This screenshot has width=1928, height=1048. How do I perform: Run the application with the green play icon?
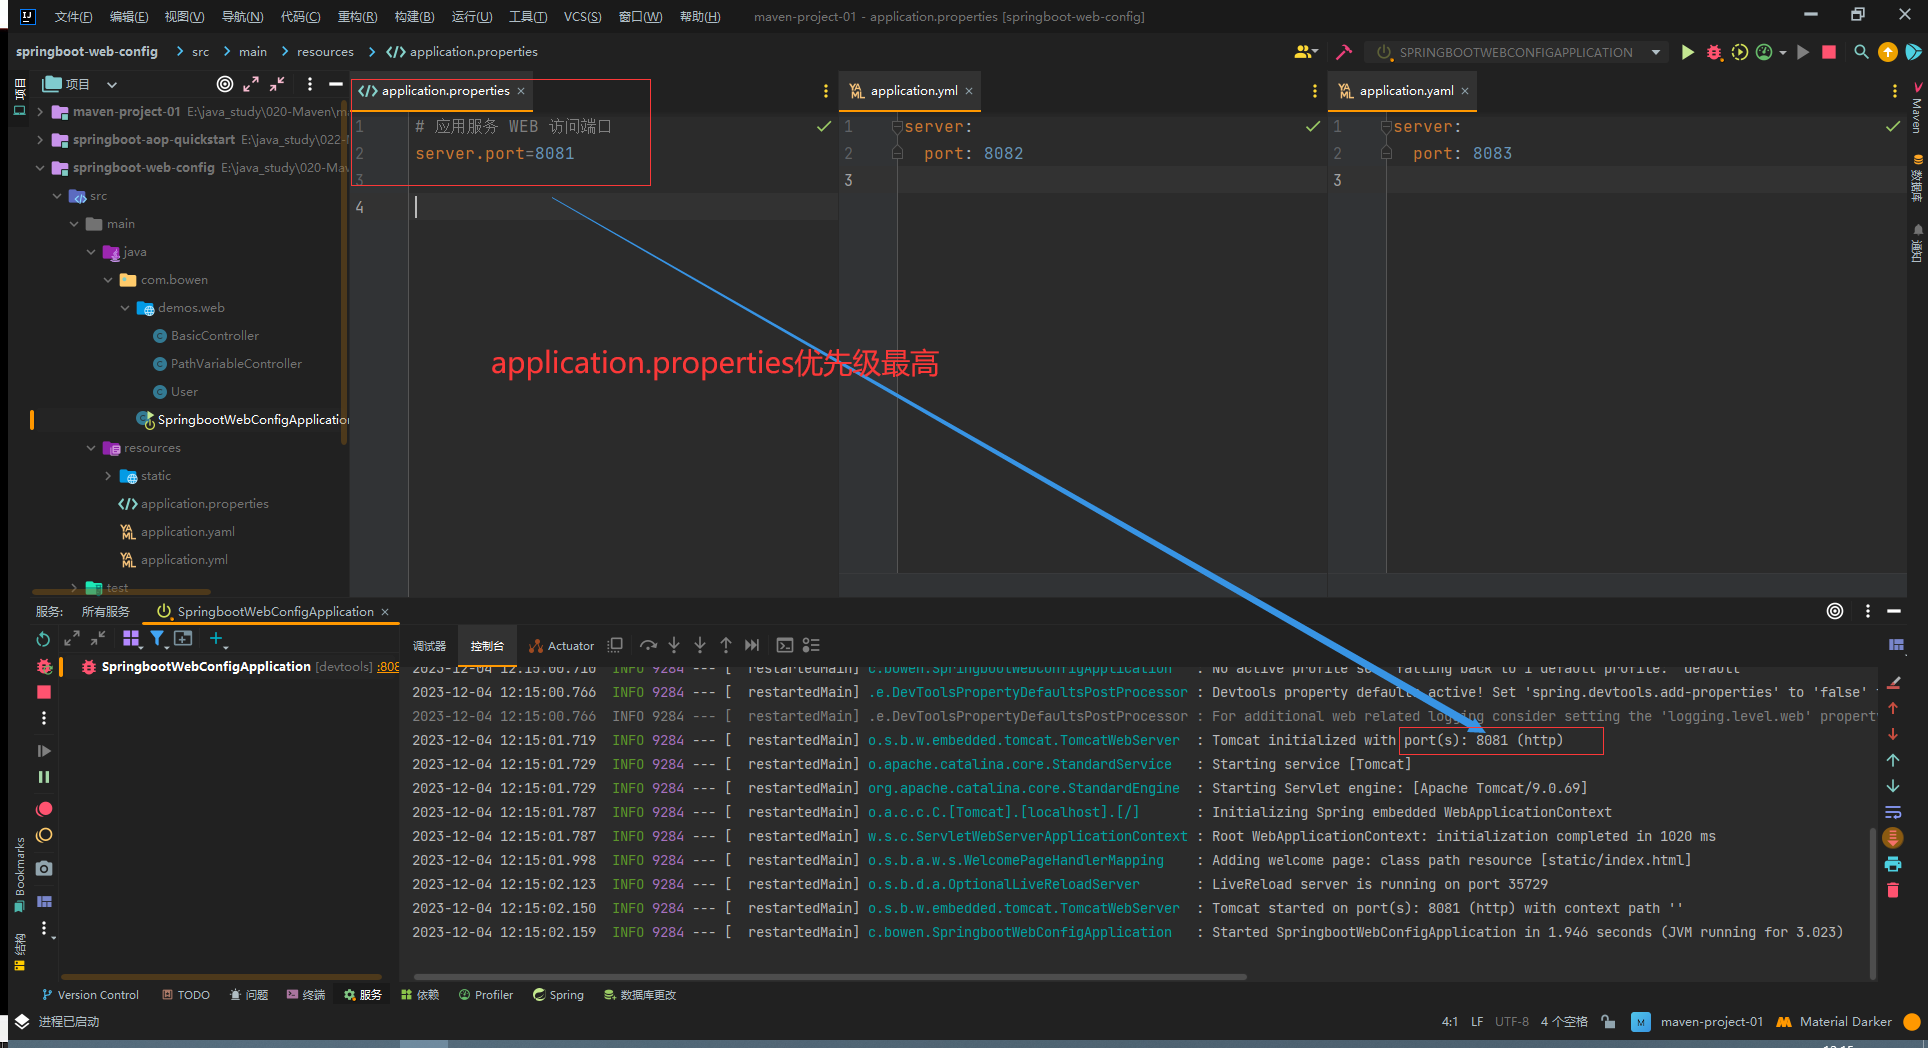tap(1688, 52)
